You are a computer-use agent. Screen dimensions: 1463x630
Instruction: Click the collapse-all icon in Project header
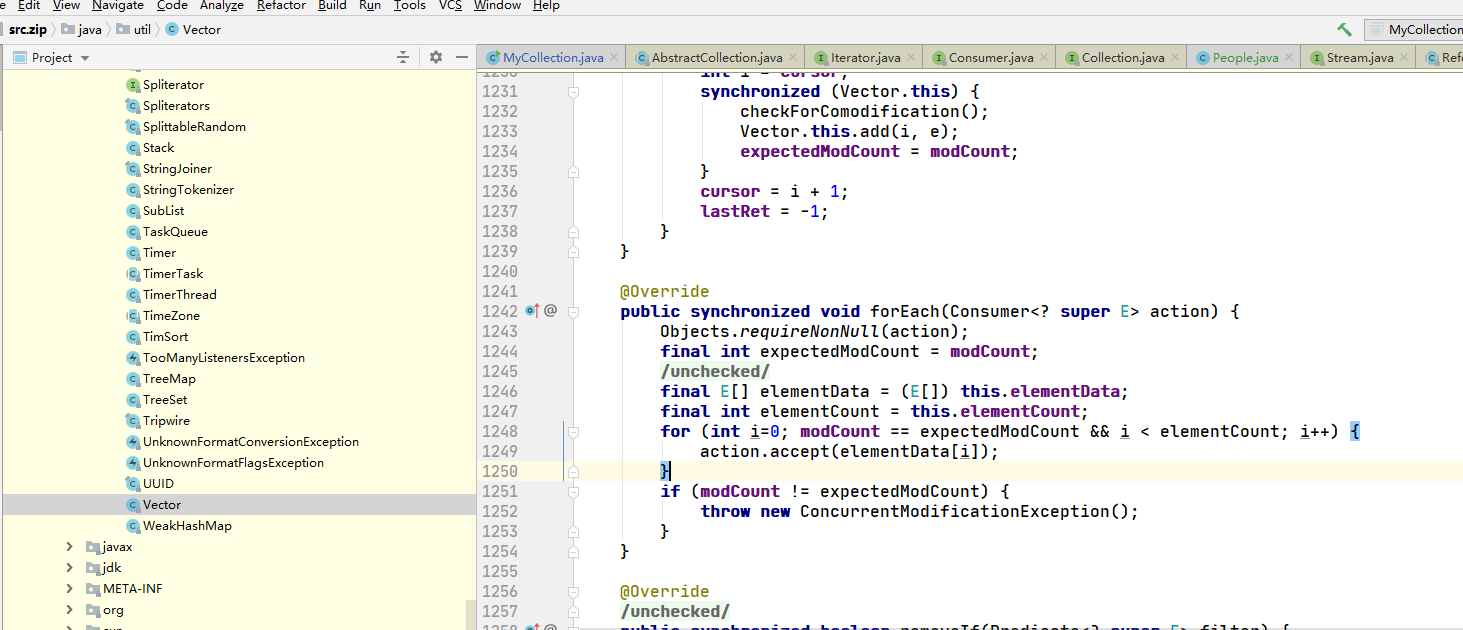click(x=403, y=57)
